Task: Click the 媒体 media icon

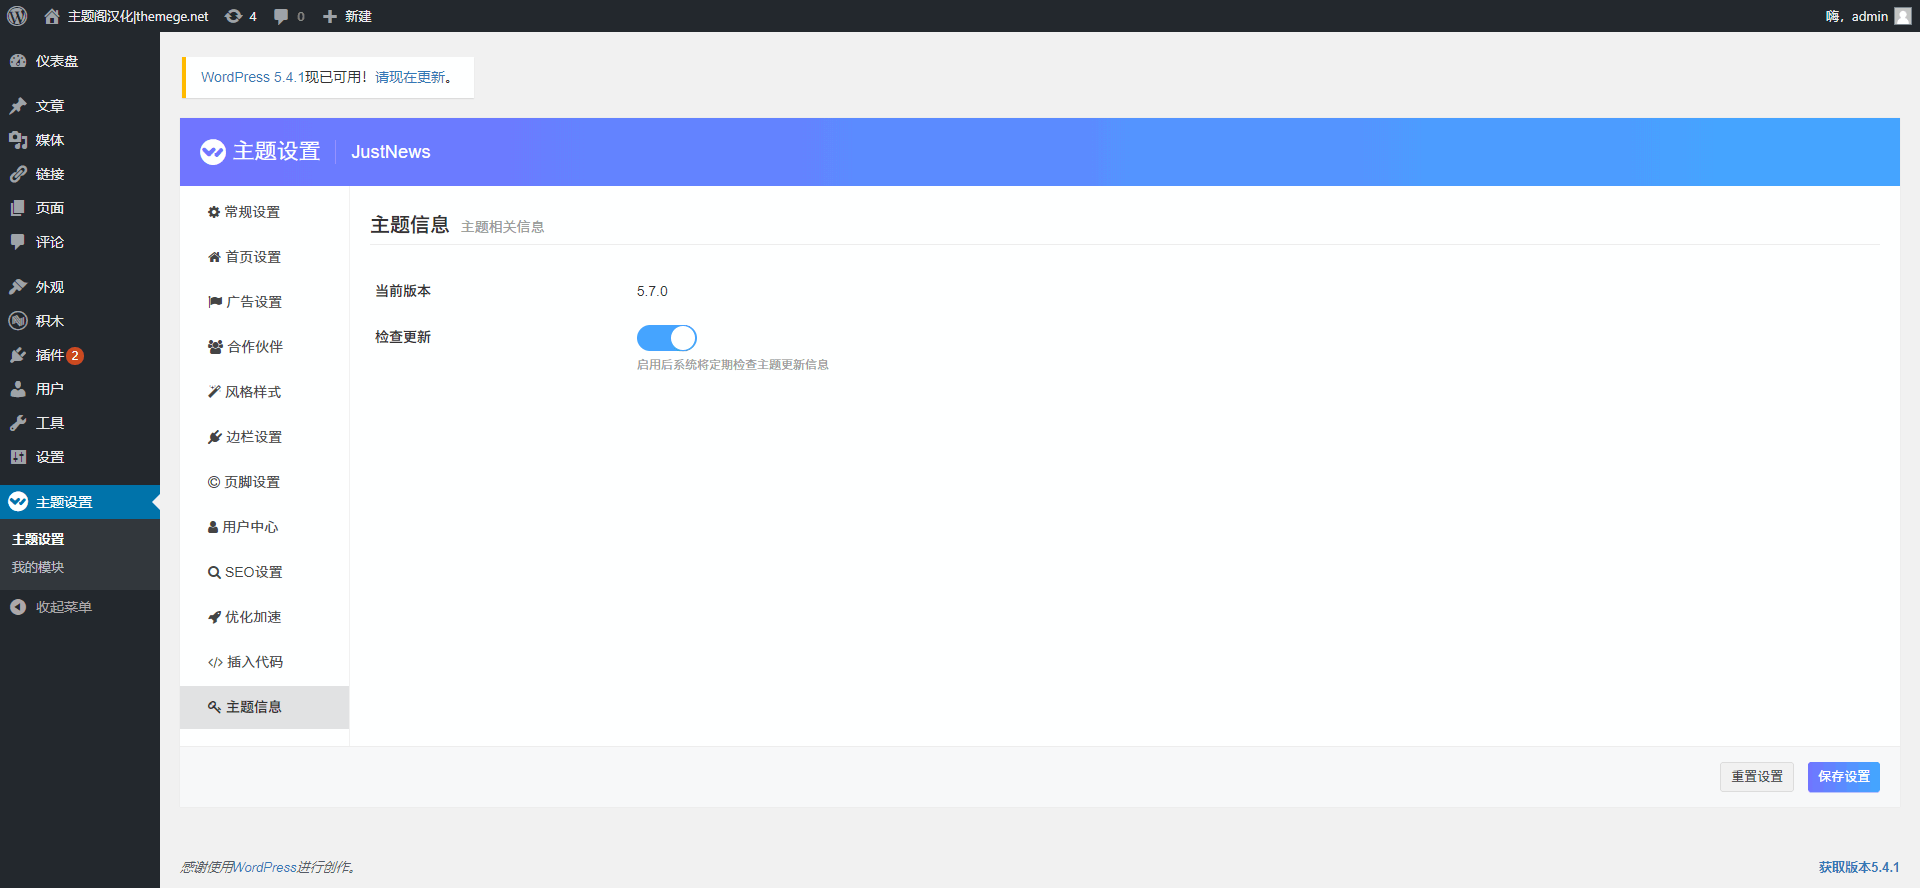Action: 18,140
